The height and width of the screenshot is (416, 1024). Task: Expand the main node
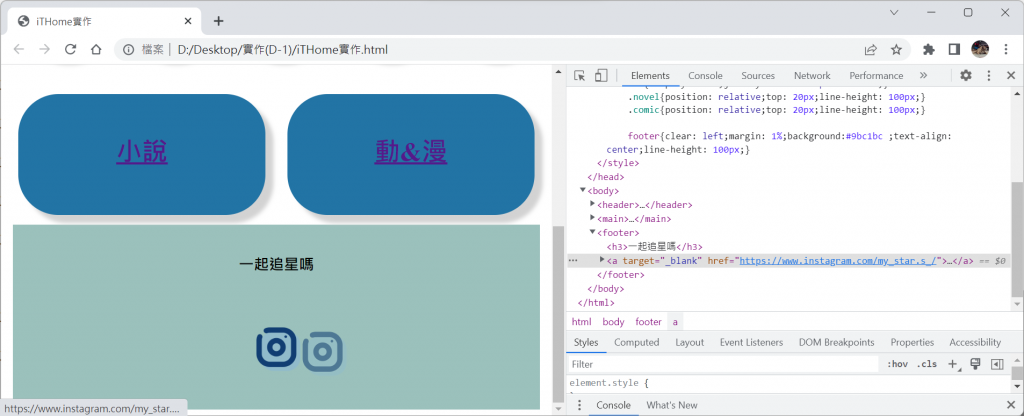coord(592,218)
